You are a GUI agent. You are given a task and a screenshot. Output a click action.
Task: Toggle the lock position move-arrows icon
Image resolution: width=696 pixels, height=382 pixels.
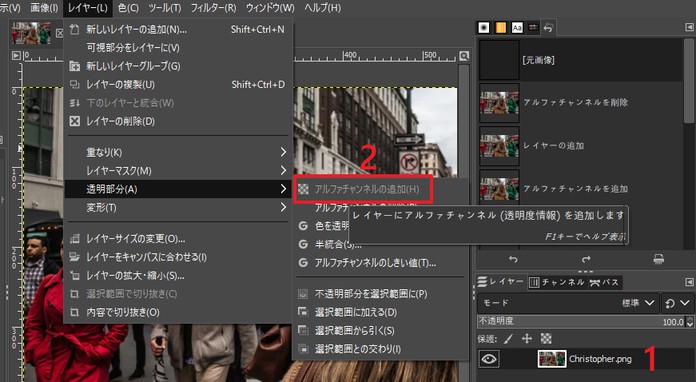click(x=527, y=339)
